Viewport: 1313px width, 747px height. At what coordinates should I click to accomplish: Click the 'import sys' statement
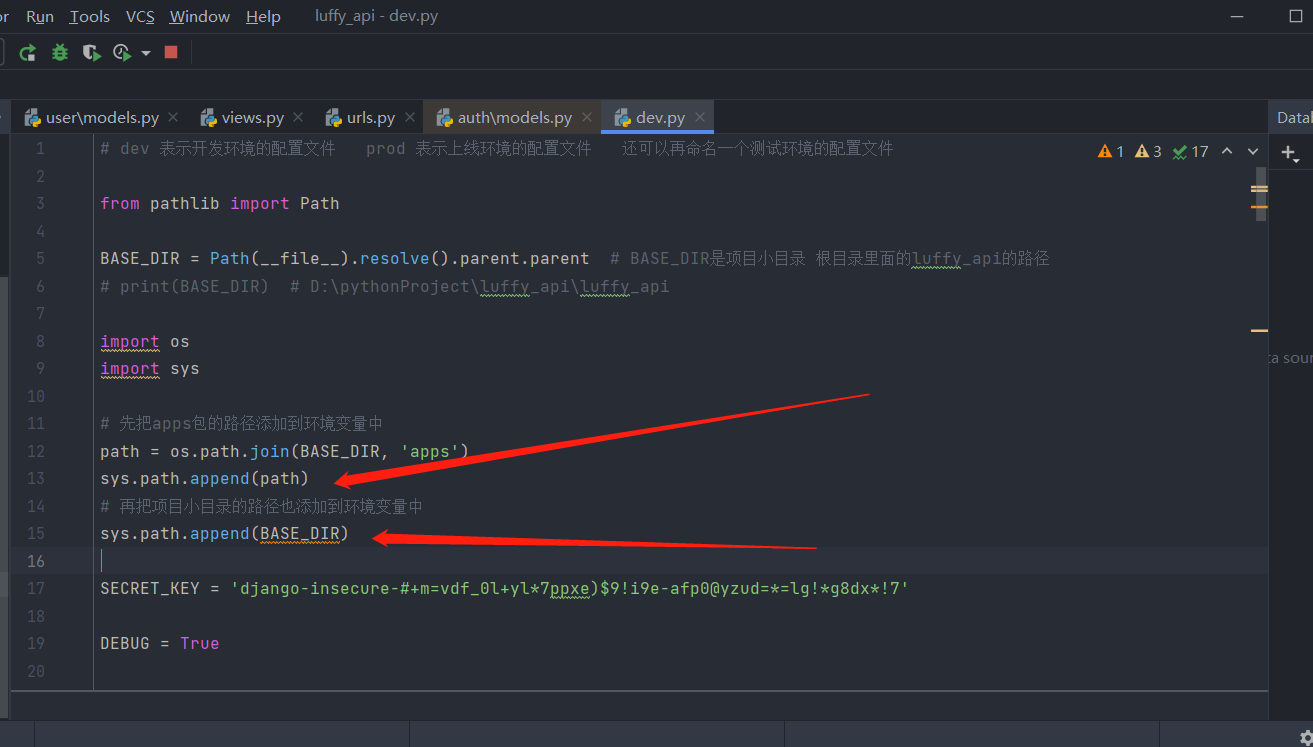click(150, 368)
